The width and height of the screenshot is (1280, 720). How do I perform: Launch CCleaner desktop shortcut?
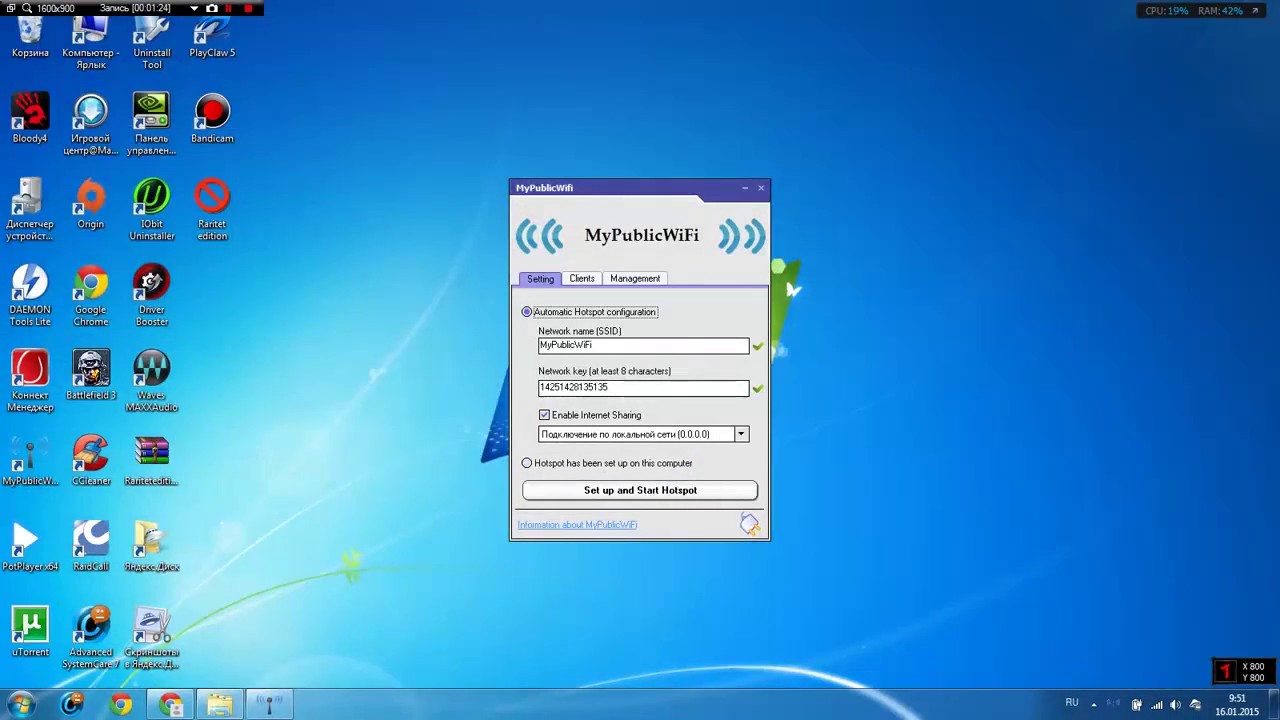pos(91,461)
